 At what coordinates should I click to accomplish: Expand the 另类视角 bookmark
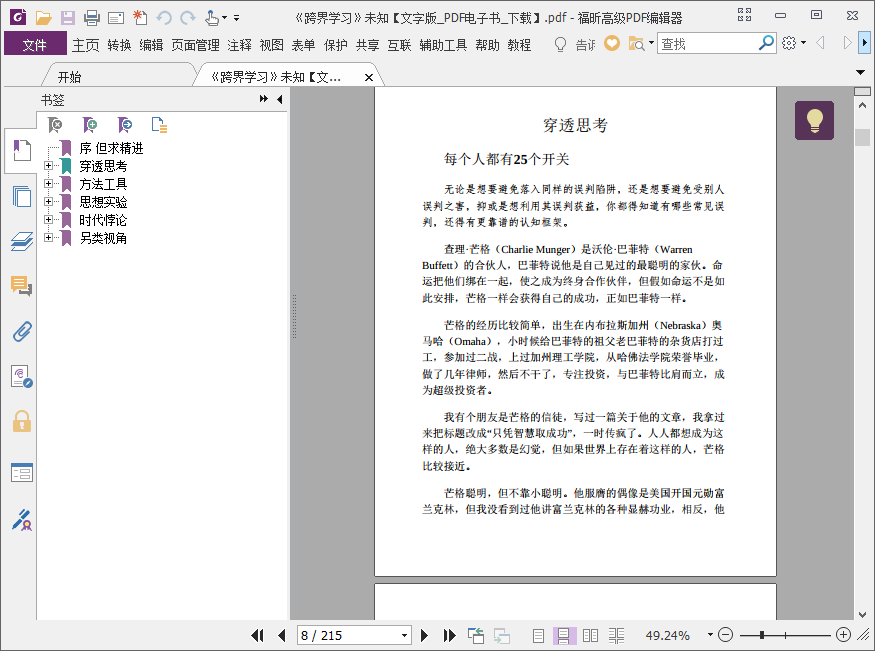tap(49, 238)
